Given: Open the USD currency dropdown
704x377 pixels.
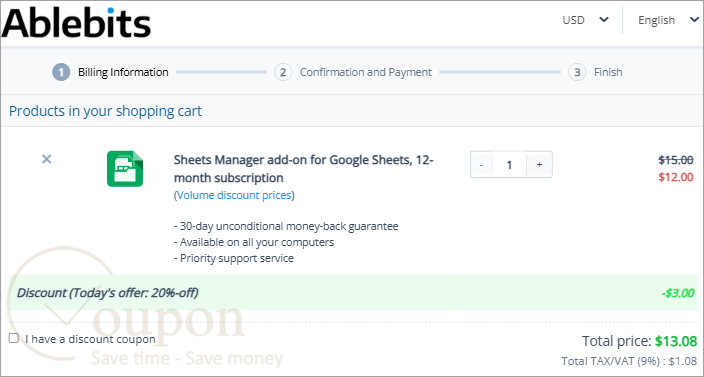Looking at the screenshot, I should pos(586,20).
